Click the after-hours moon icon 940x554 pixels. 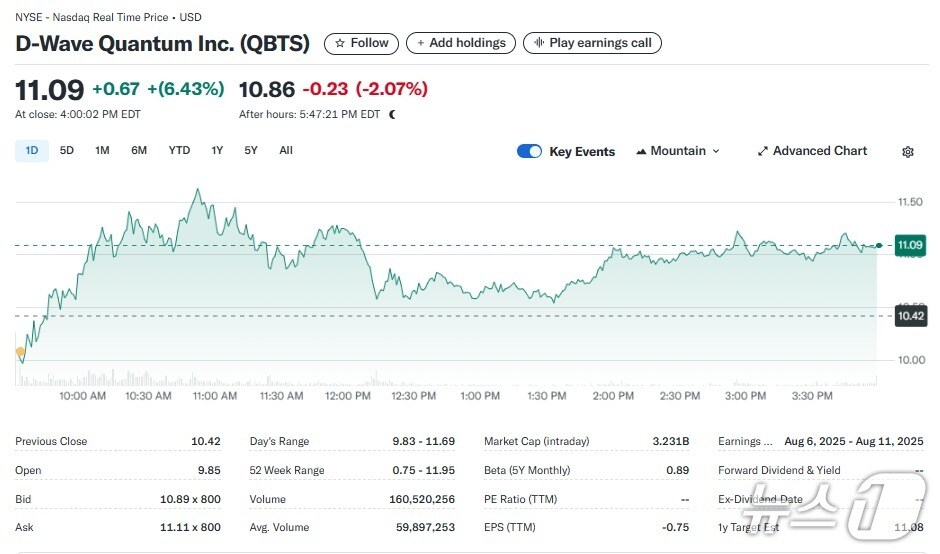point(392,114)
